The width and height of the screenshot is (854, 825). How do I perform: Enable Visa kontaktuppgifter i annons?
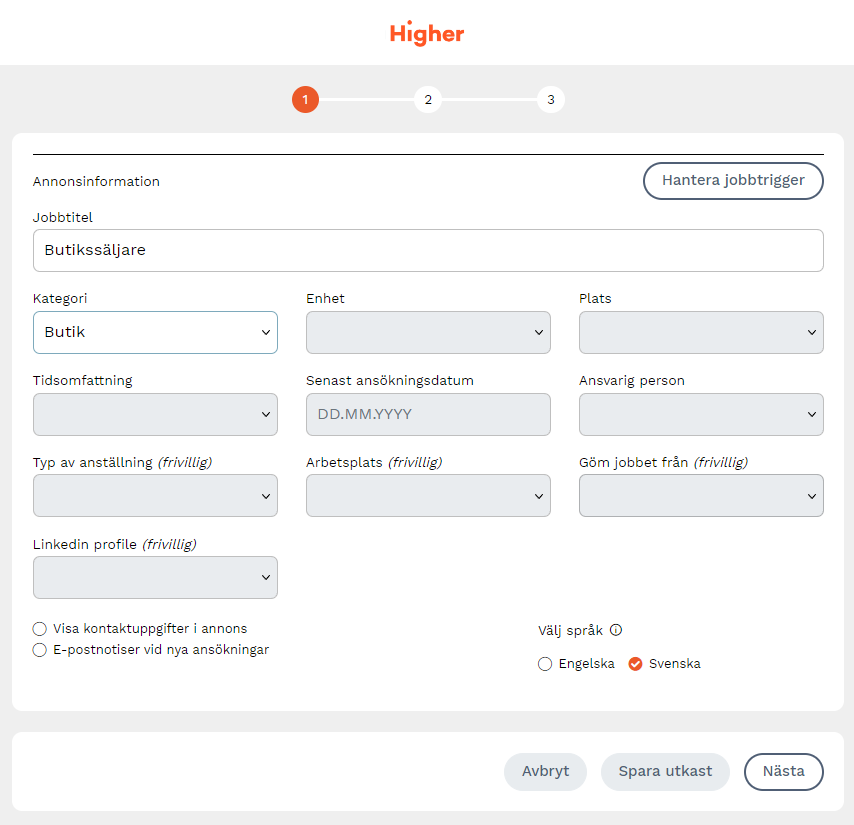(40, 629)
